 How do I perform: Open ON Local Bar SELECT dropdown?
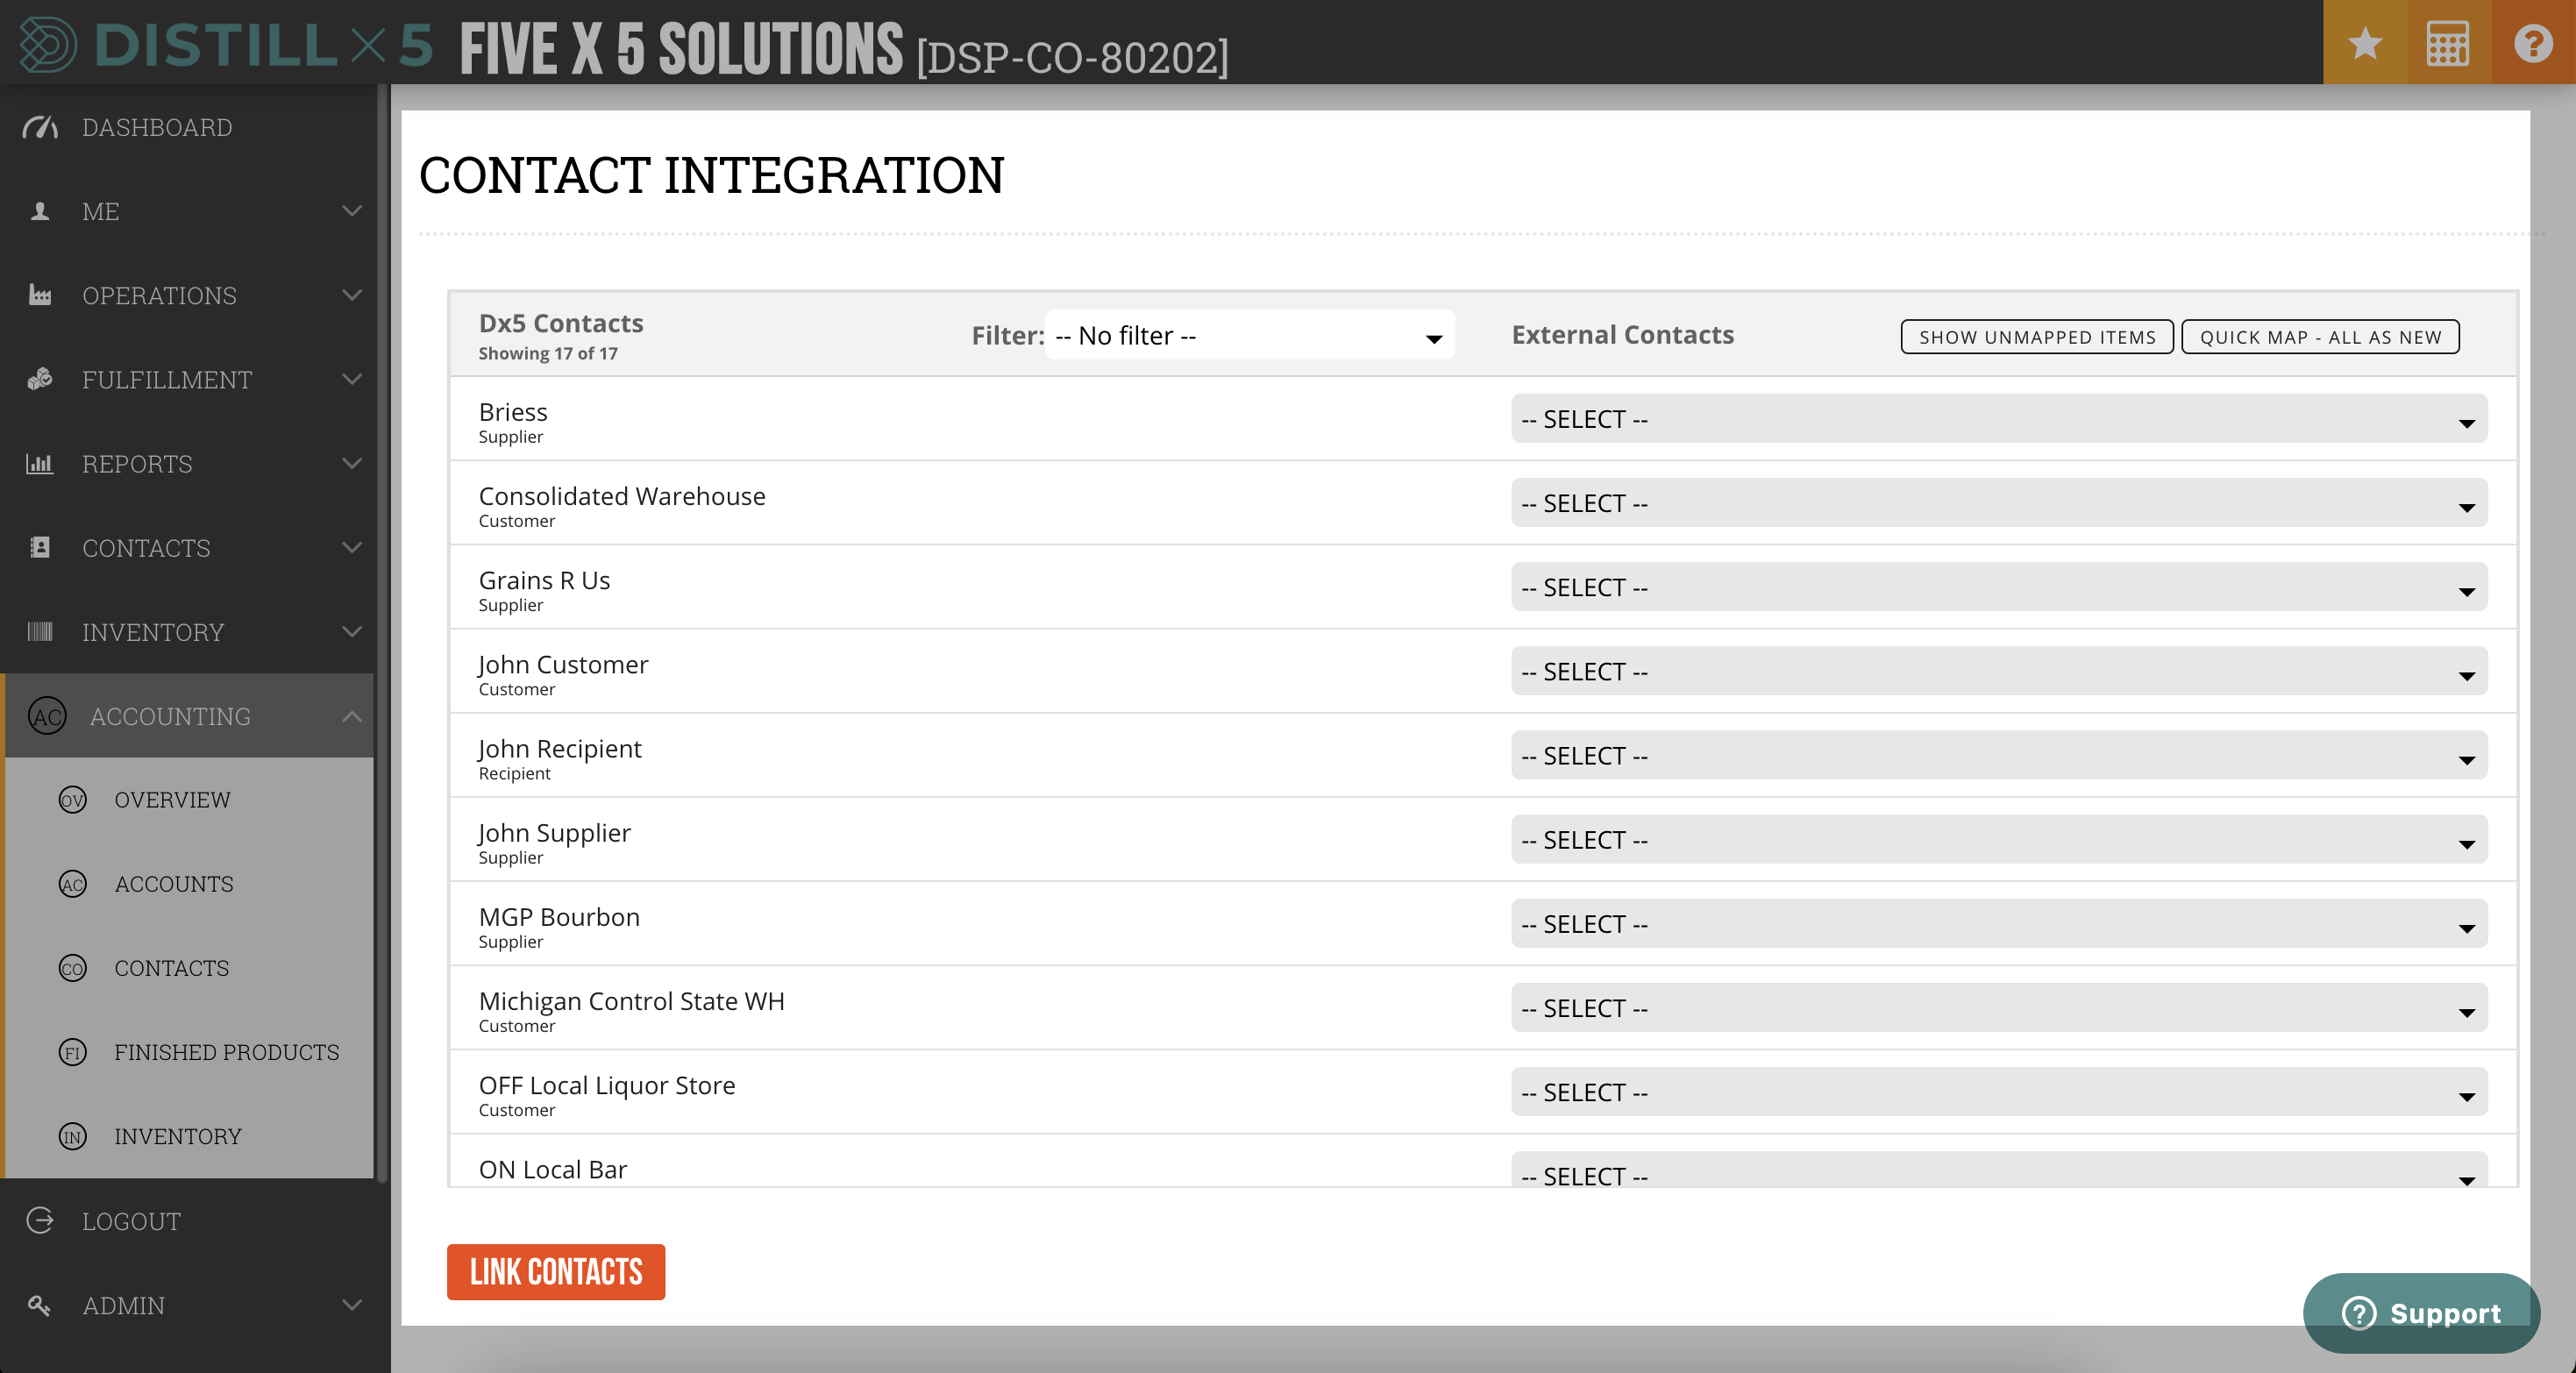point(1999,1170)
